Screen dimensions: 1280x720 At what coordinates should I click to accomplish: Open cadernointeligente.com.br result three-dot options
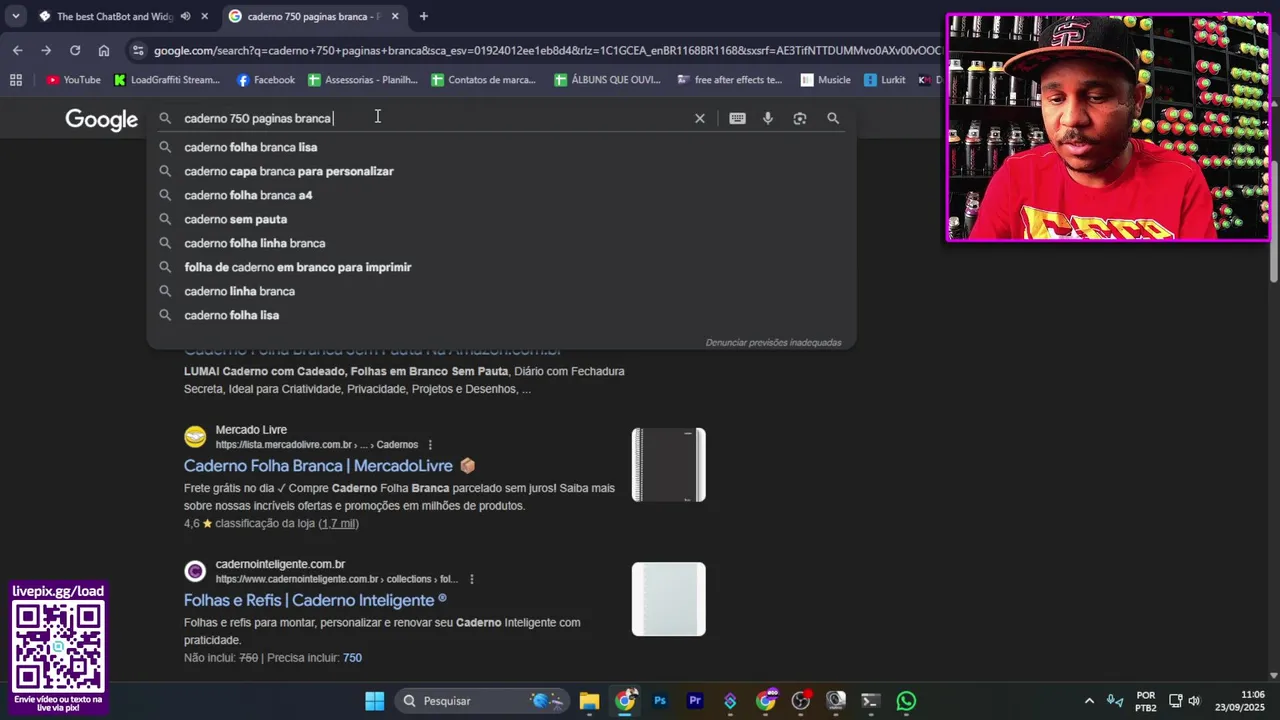tap(471, 579)
